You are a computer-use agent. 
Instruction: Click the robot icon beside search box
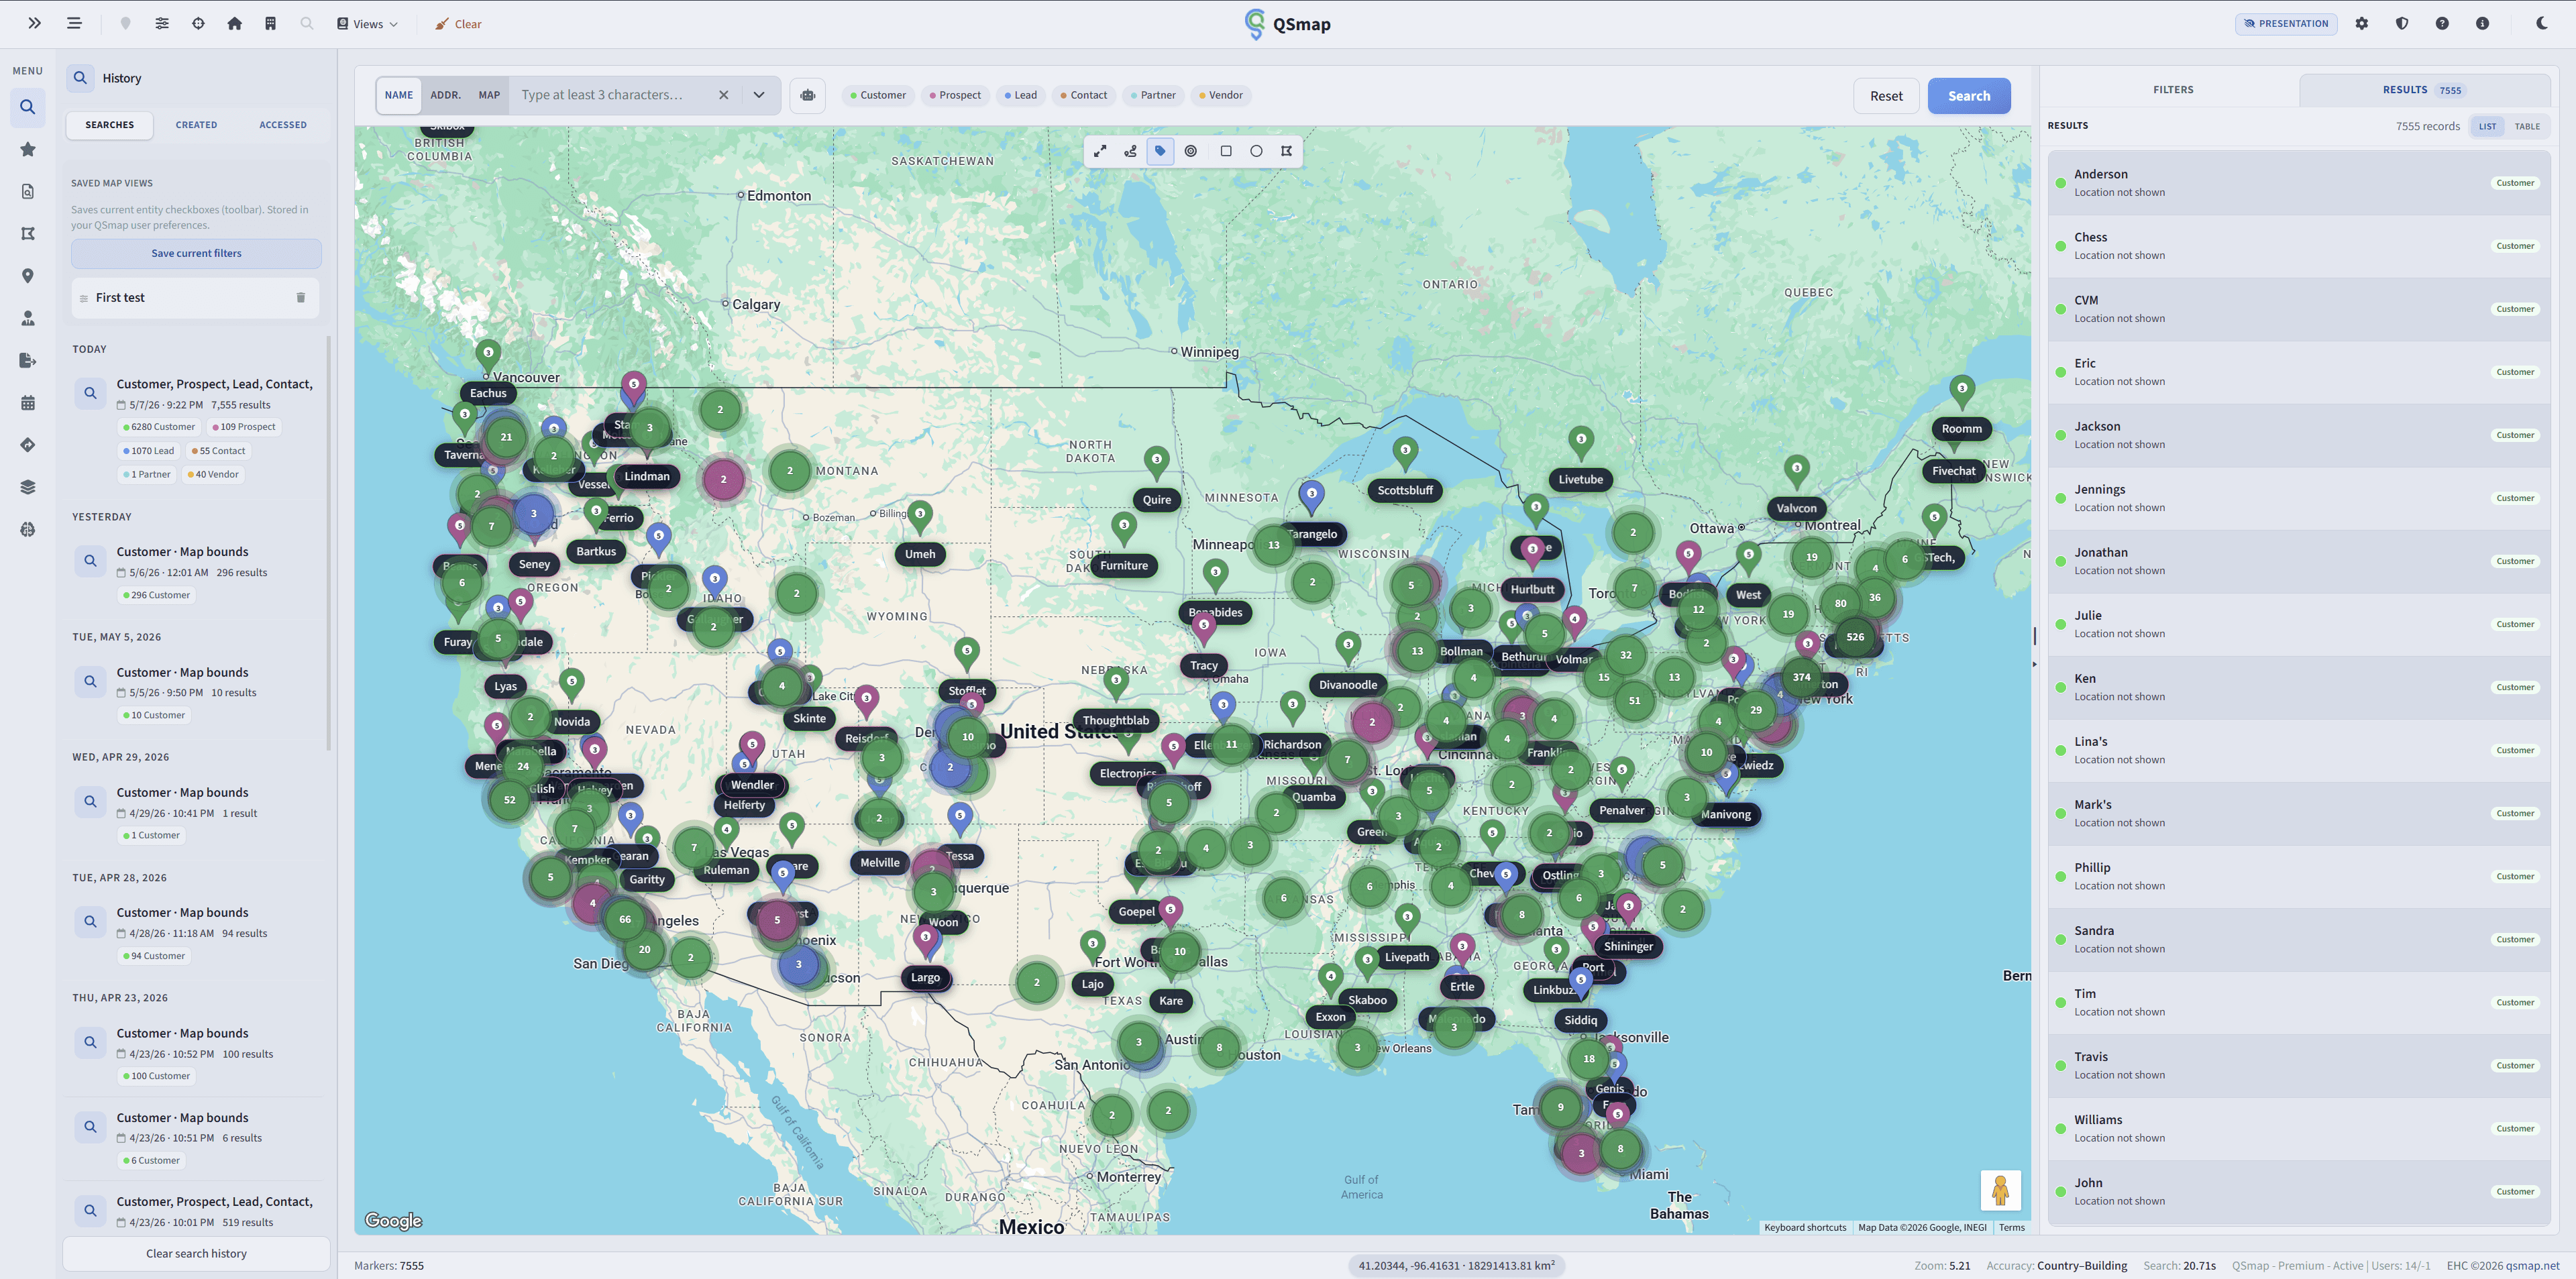(x=807, y=95)
